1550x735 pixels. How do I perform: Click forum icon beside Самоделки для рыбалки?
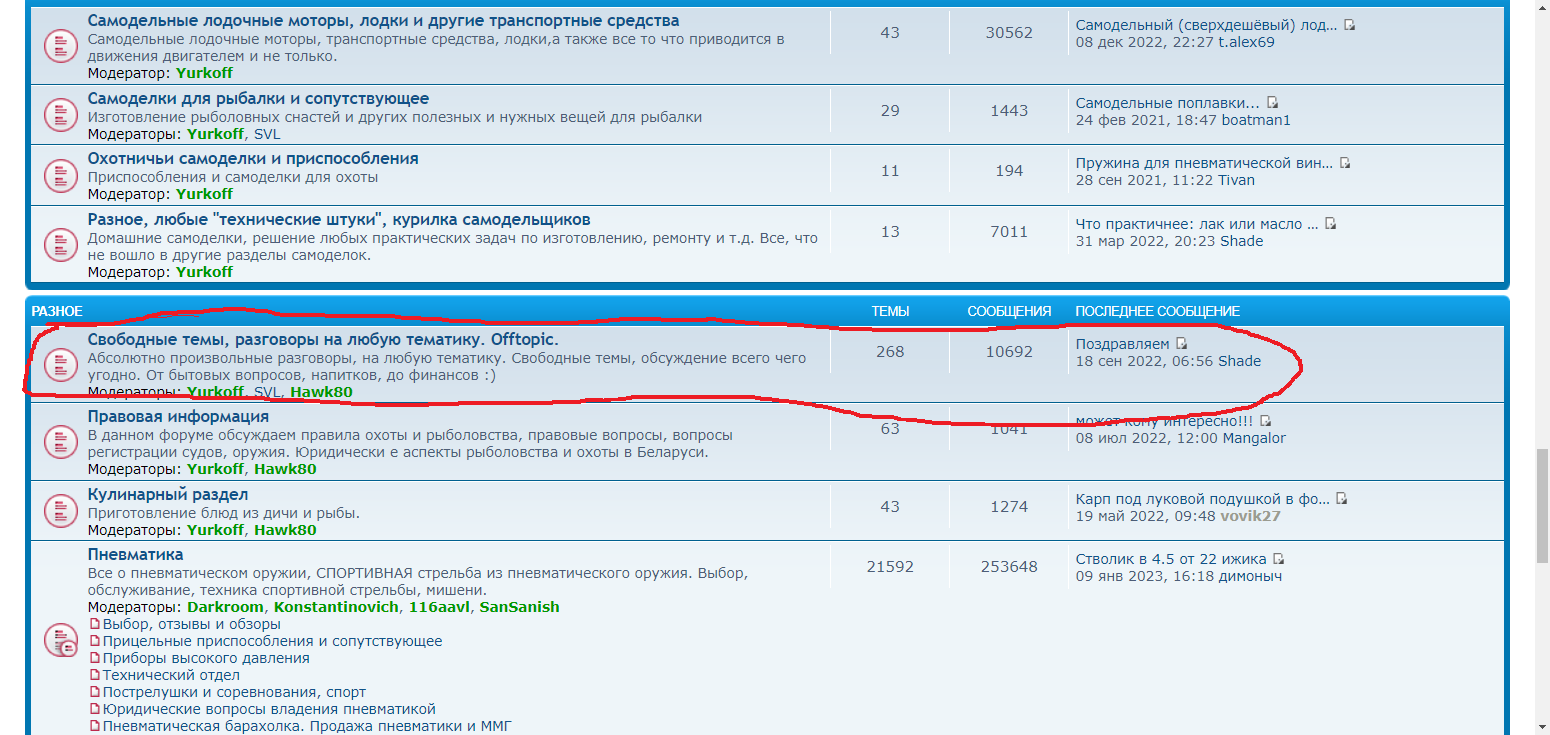point(61,114)
